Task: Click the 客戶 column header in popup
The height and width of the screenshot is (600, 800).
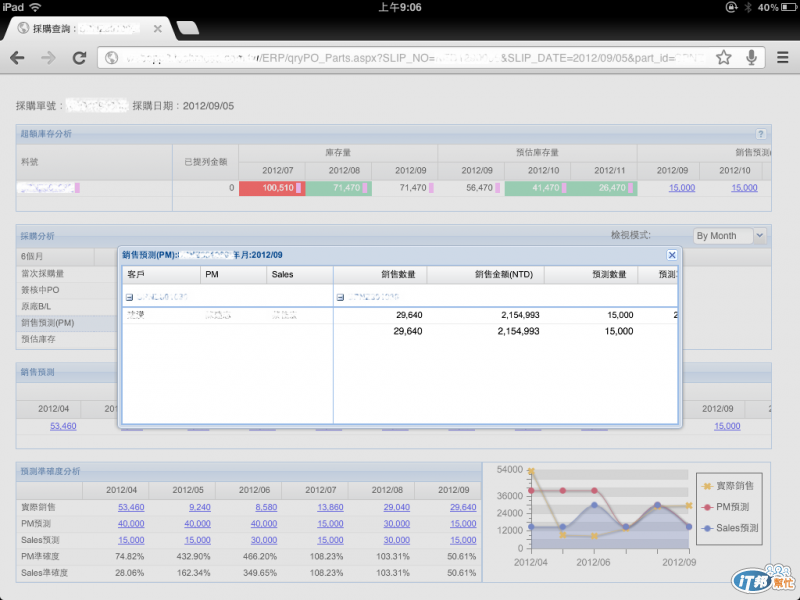Action: pos(161,274)
